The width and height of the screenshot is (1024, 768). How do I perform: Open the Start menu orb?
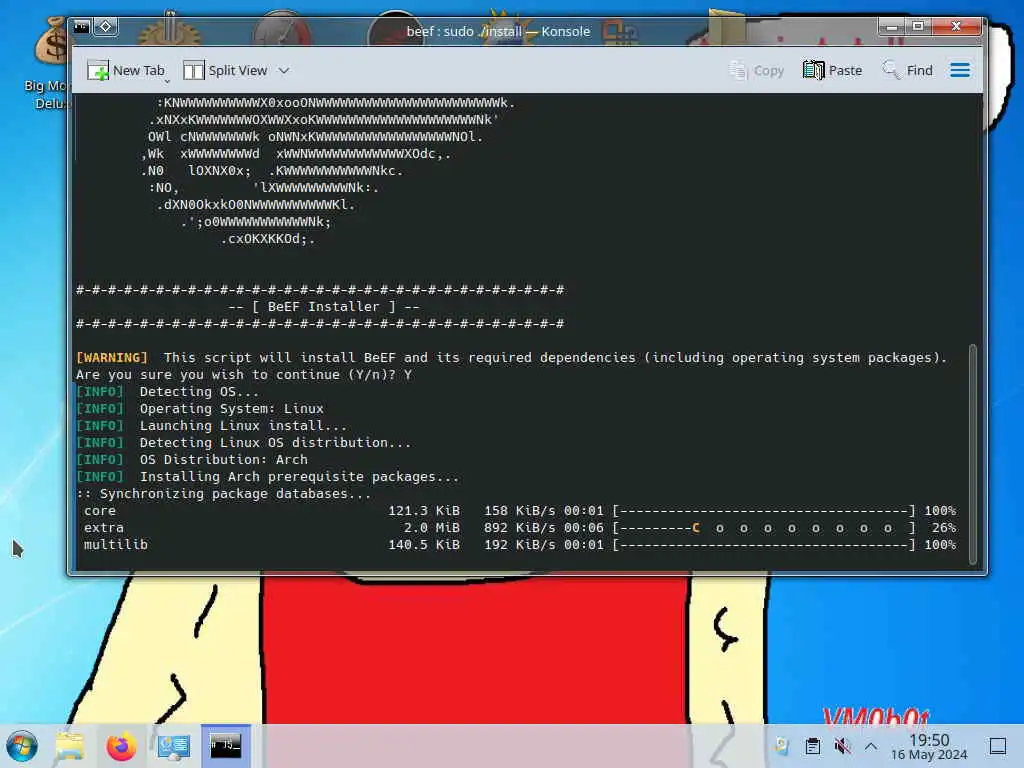coord(22,746)
